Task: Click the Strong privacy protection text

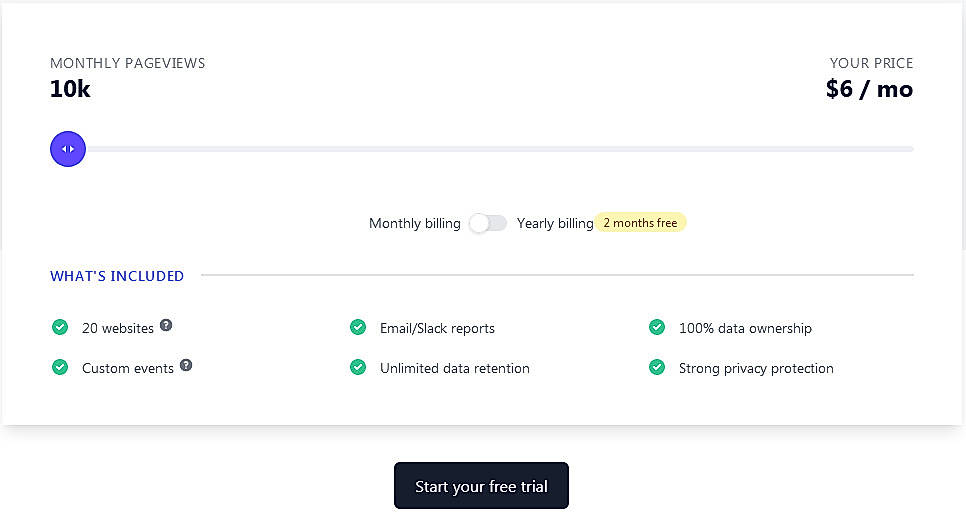Action: pos(756,368)
